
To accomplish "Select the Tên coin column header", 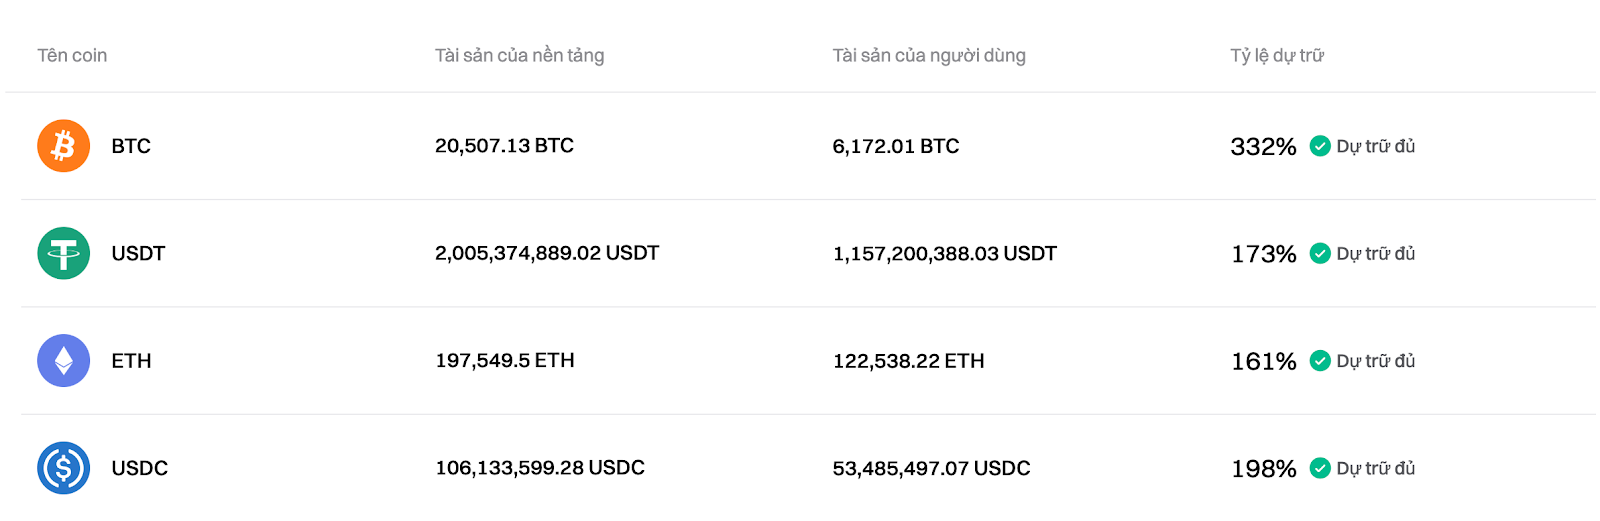I will pyautogui.click(x=72, y=56).
